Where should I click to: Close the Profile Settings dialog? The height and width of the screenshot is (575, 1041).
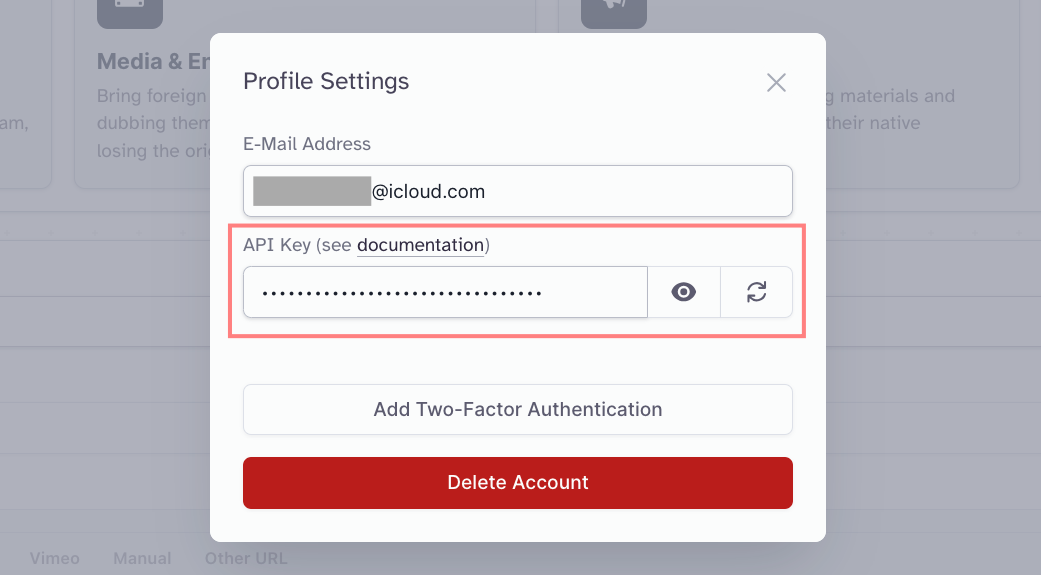click(x=776, y=83)
